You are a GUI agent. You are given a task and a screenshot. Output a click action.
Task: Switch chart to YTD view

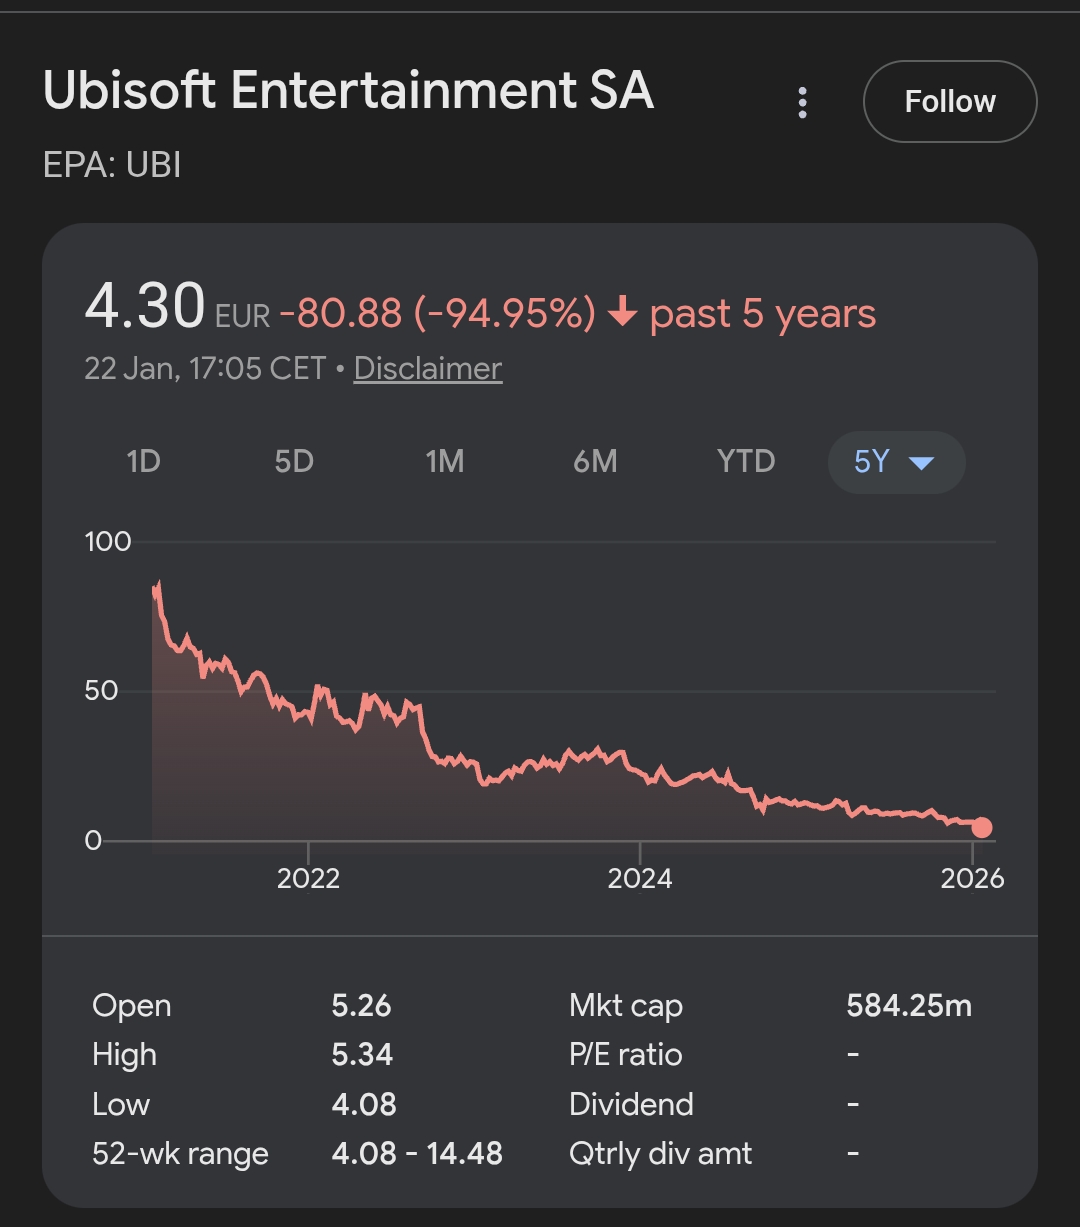tap(746, 461)
